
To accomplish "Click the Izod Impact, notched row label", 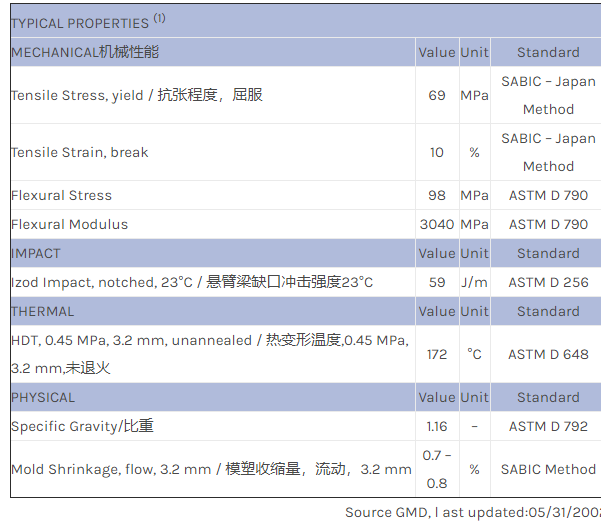I will 192,282.
